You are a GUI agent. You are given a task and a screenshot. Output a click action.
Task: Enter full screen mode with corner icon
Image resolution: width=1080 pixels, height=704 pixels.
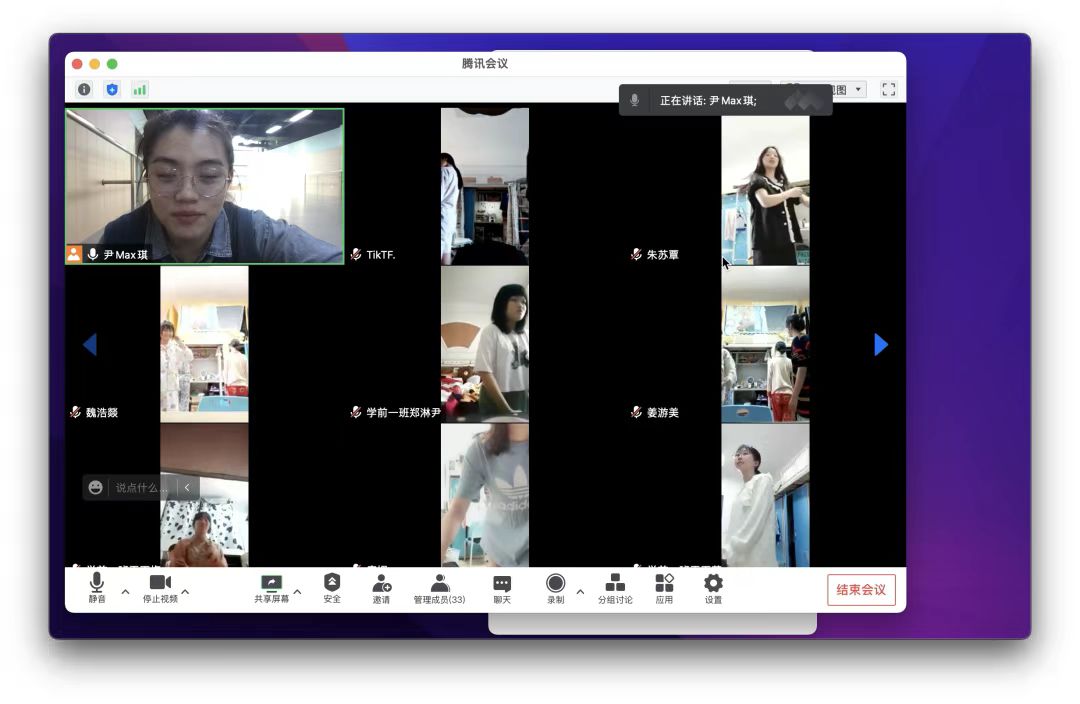click(888, 90)
